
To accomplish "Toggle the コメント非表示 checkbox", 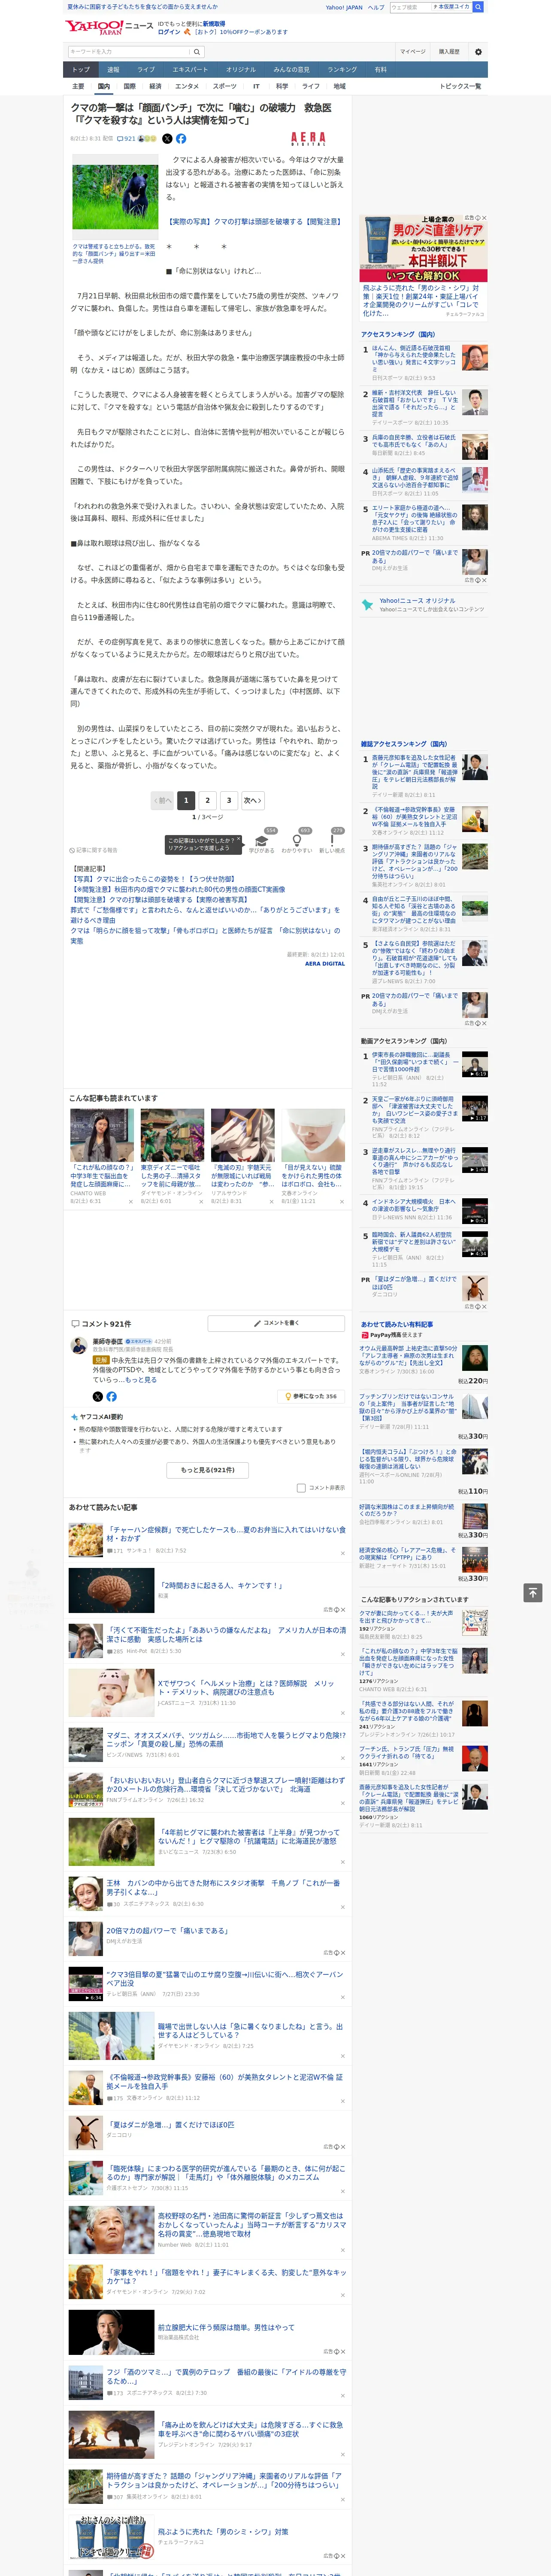I will coord(301,1487).
